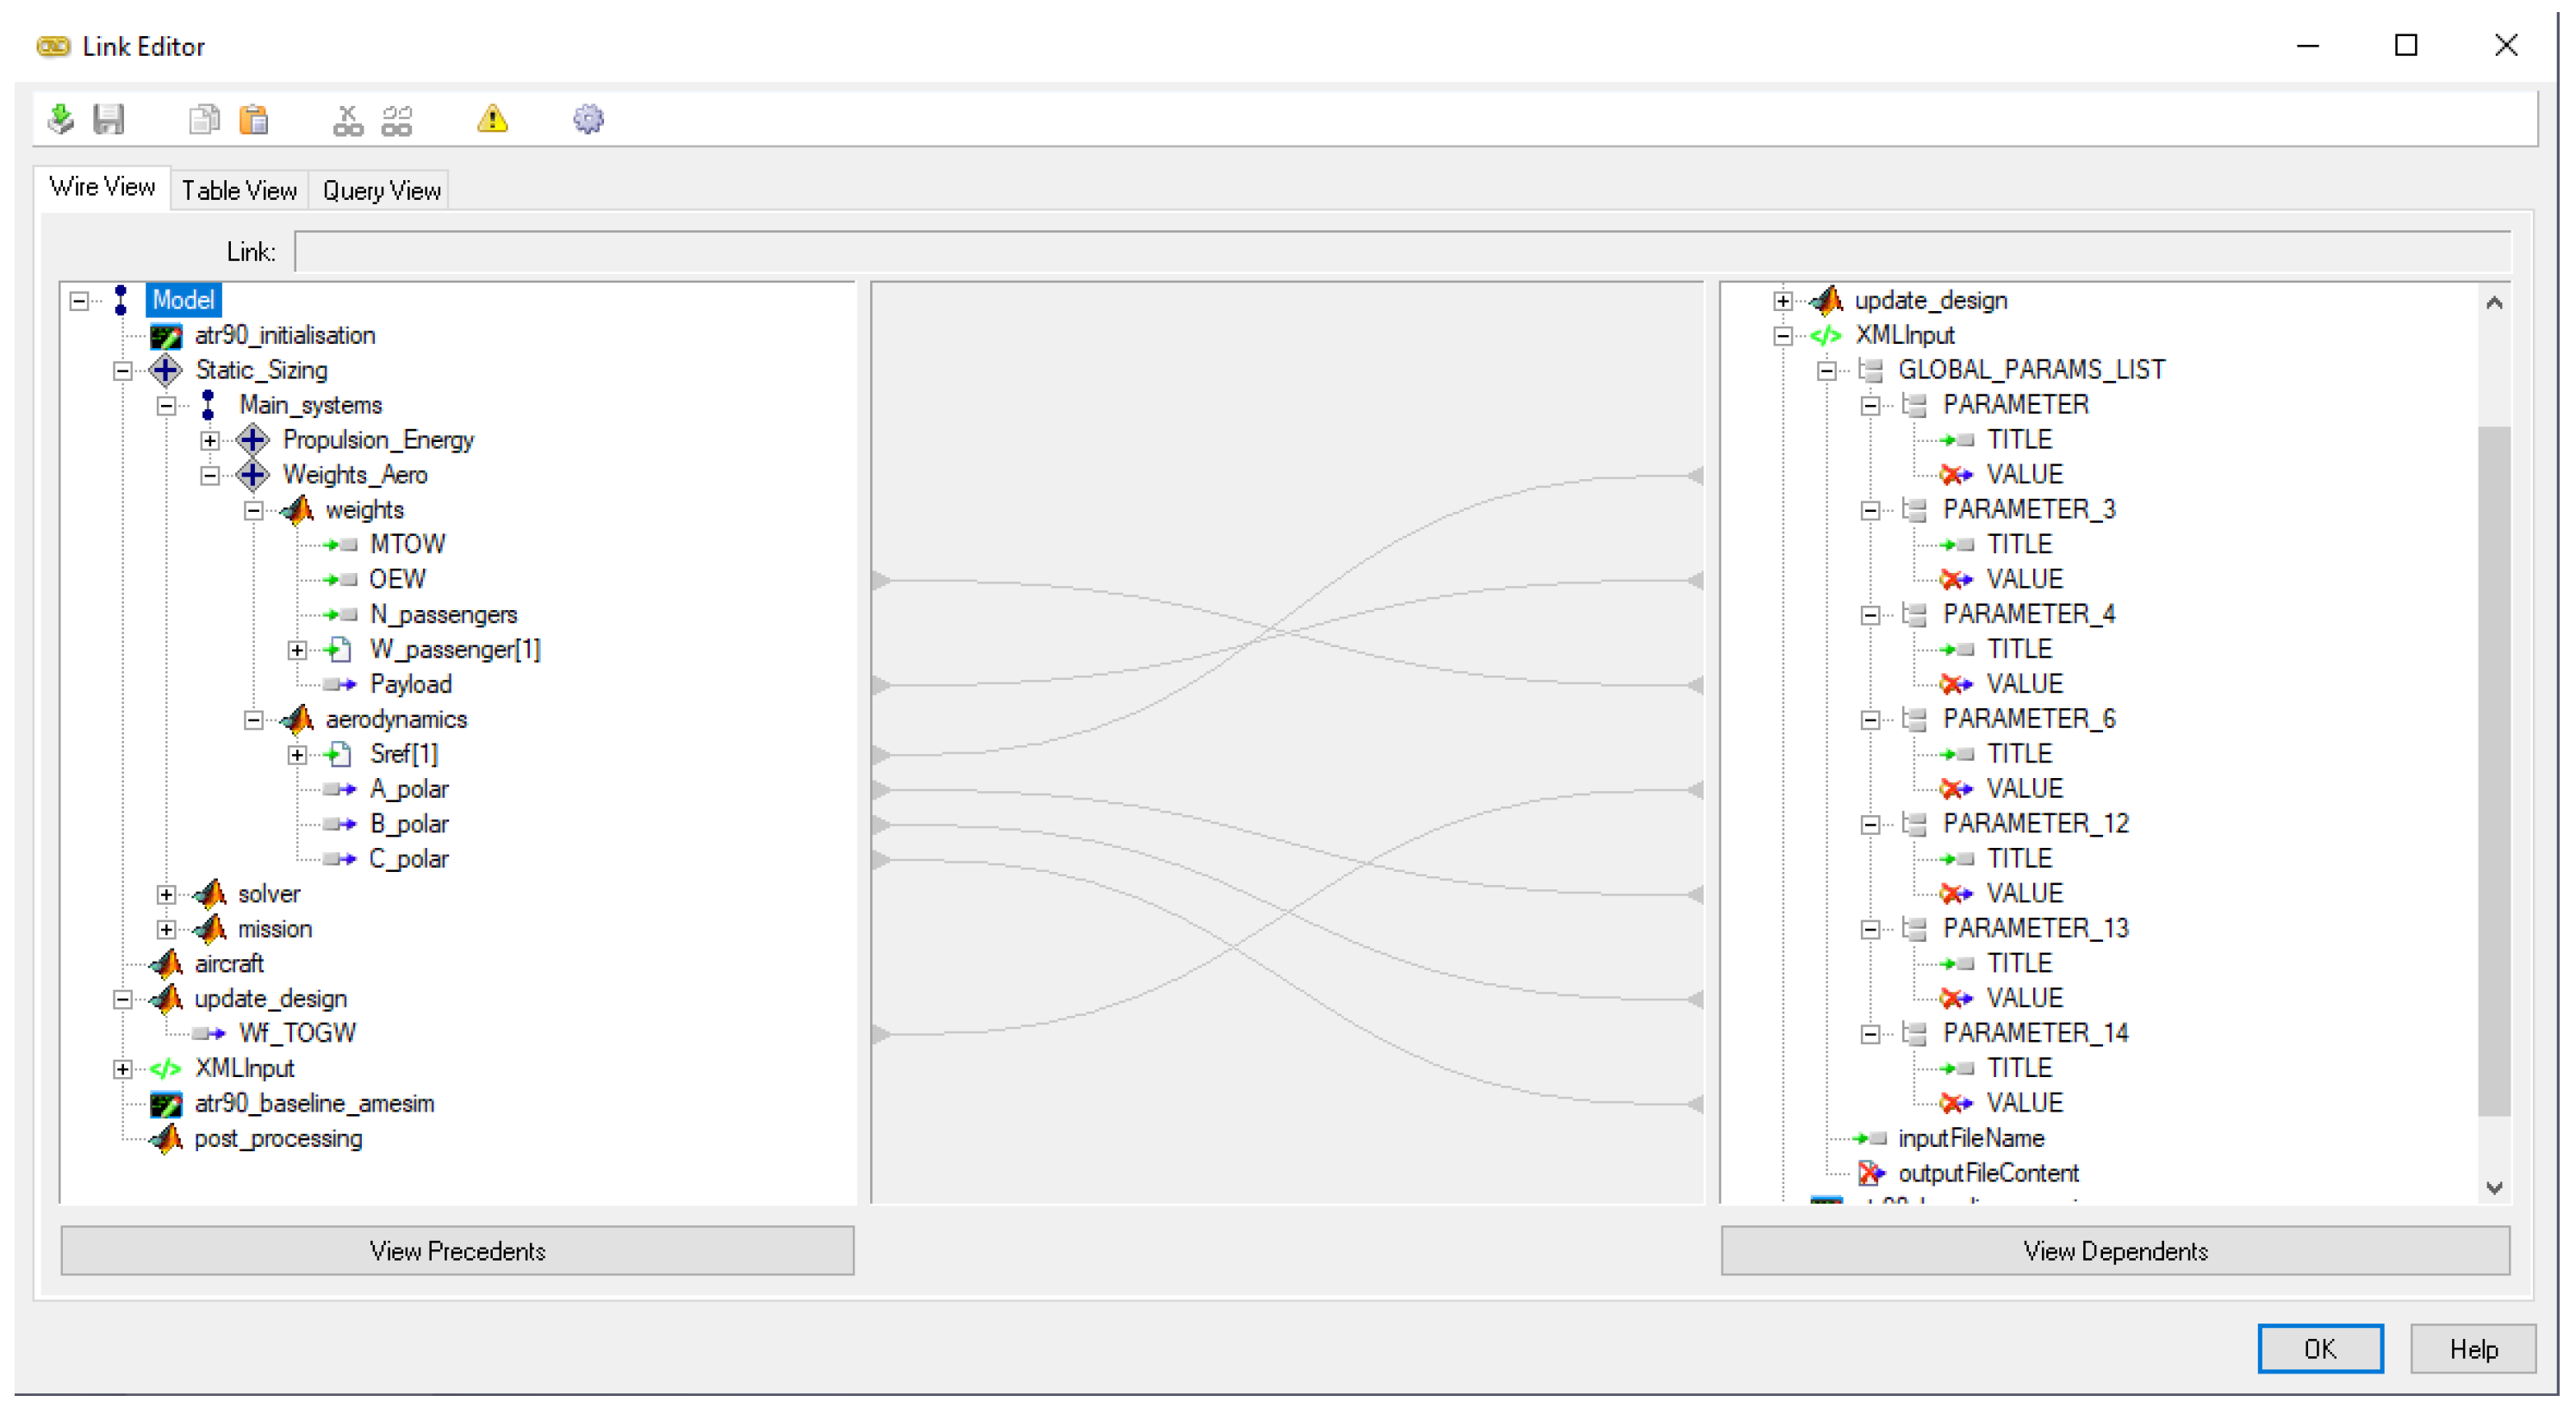2576x1414 pixels.
Task: Expand the left XMLInput node
Action: pos(122,1069)
